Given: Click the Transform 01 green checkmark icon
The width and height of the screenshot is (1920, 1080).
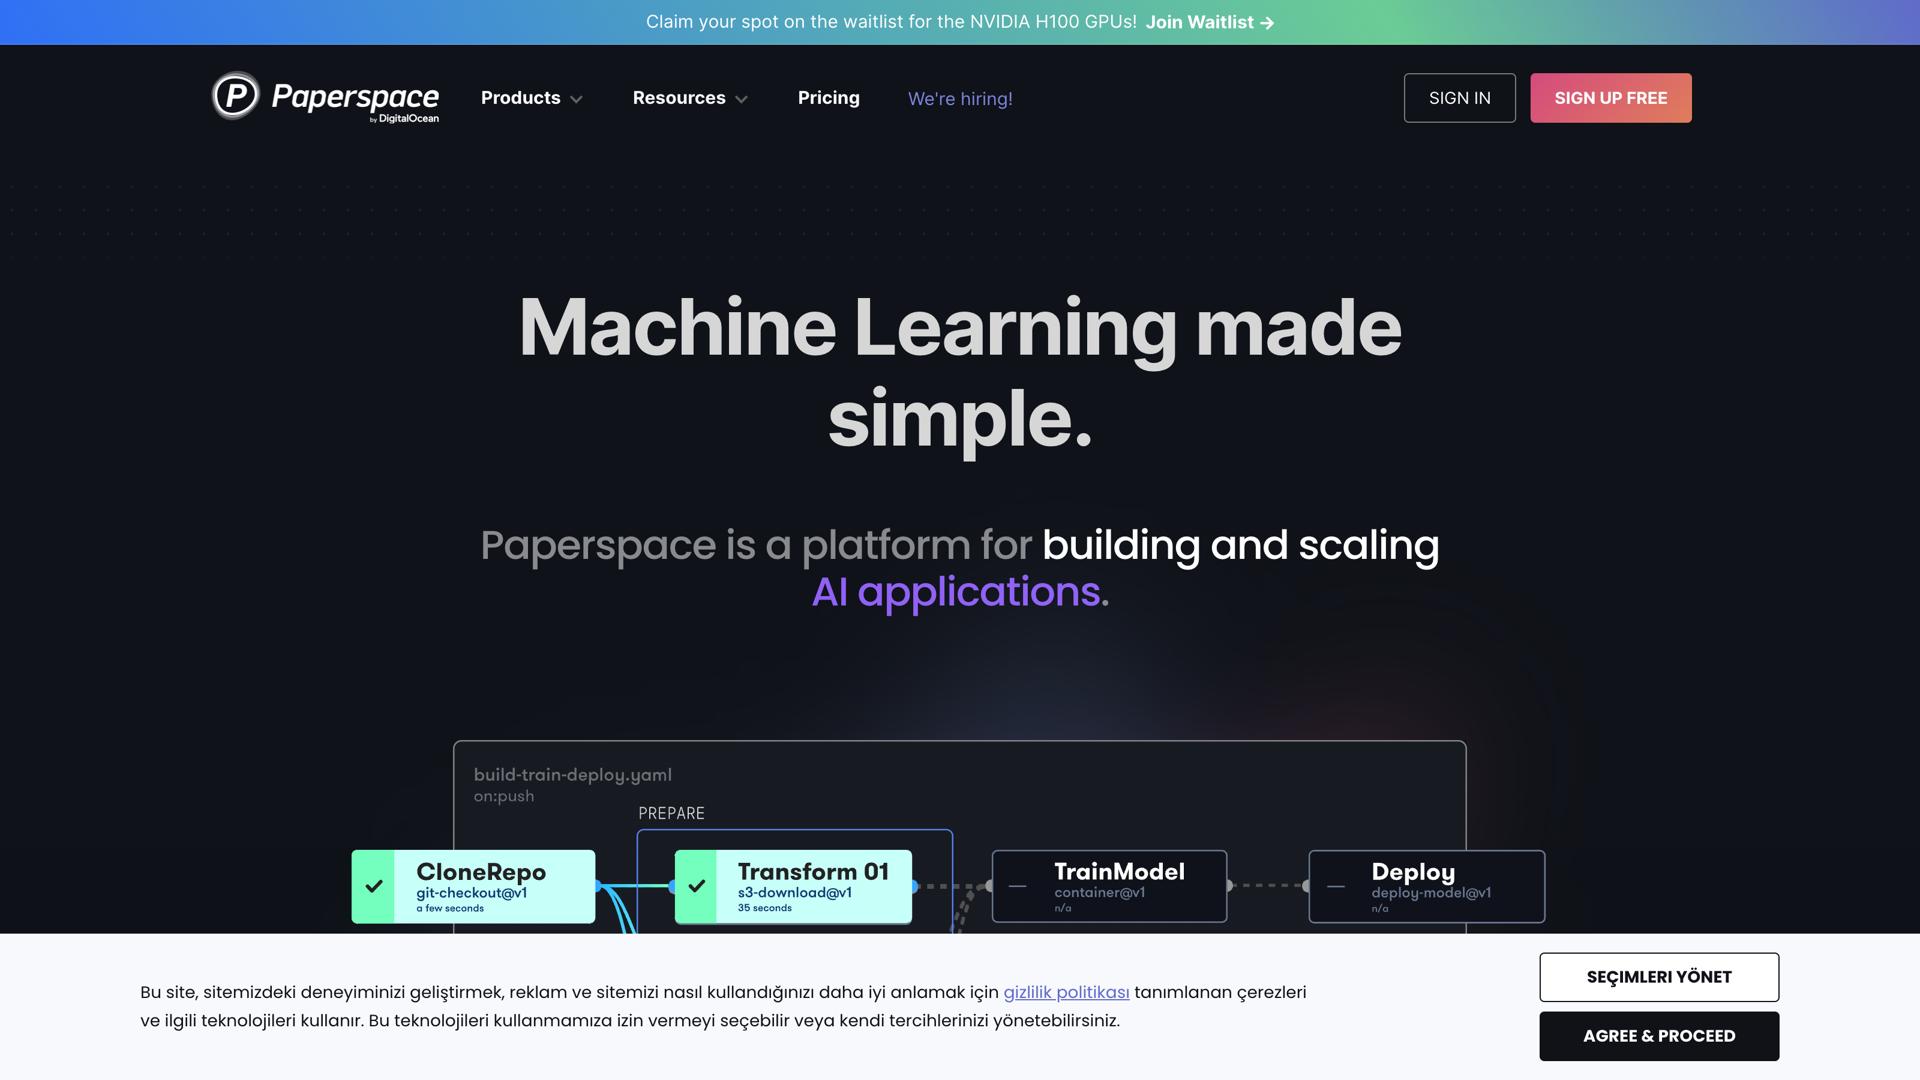Looking at the screenshot, I should point(697,886).
